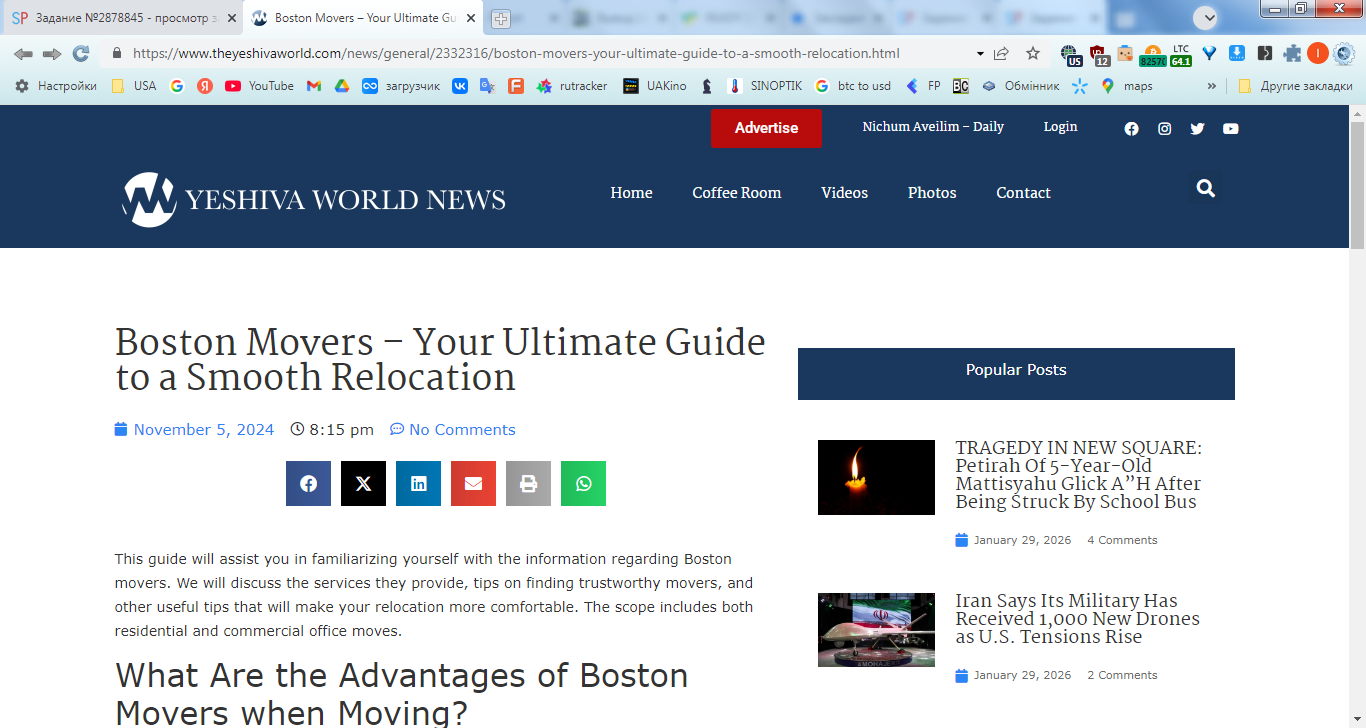This screenshot has width=1366, height=728.
Task: Go to Home in site menu
Action: click(631, 193)
